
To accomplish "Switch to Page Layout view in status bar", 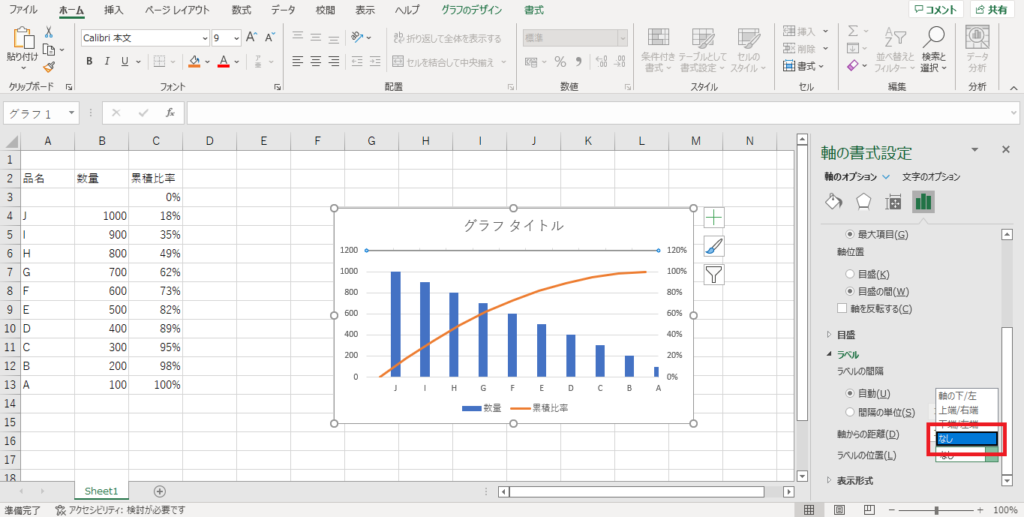I will pos(840,510).
